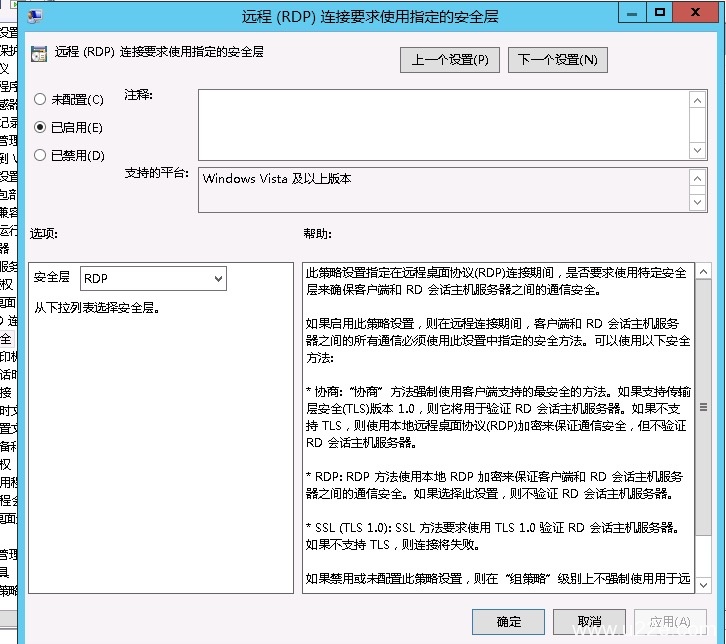The width and height of the screenshot is (726, 644).
Task: Maximize the policy dialog window
Action: click(x=659, y=13)
